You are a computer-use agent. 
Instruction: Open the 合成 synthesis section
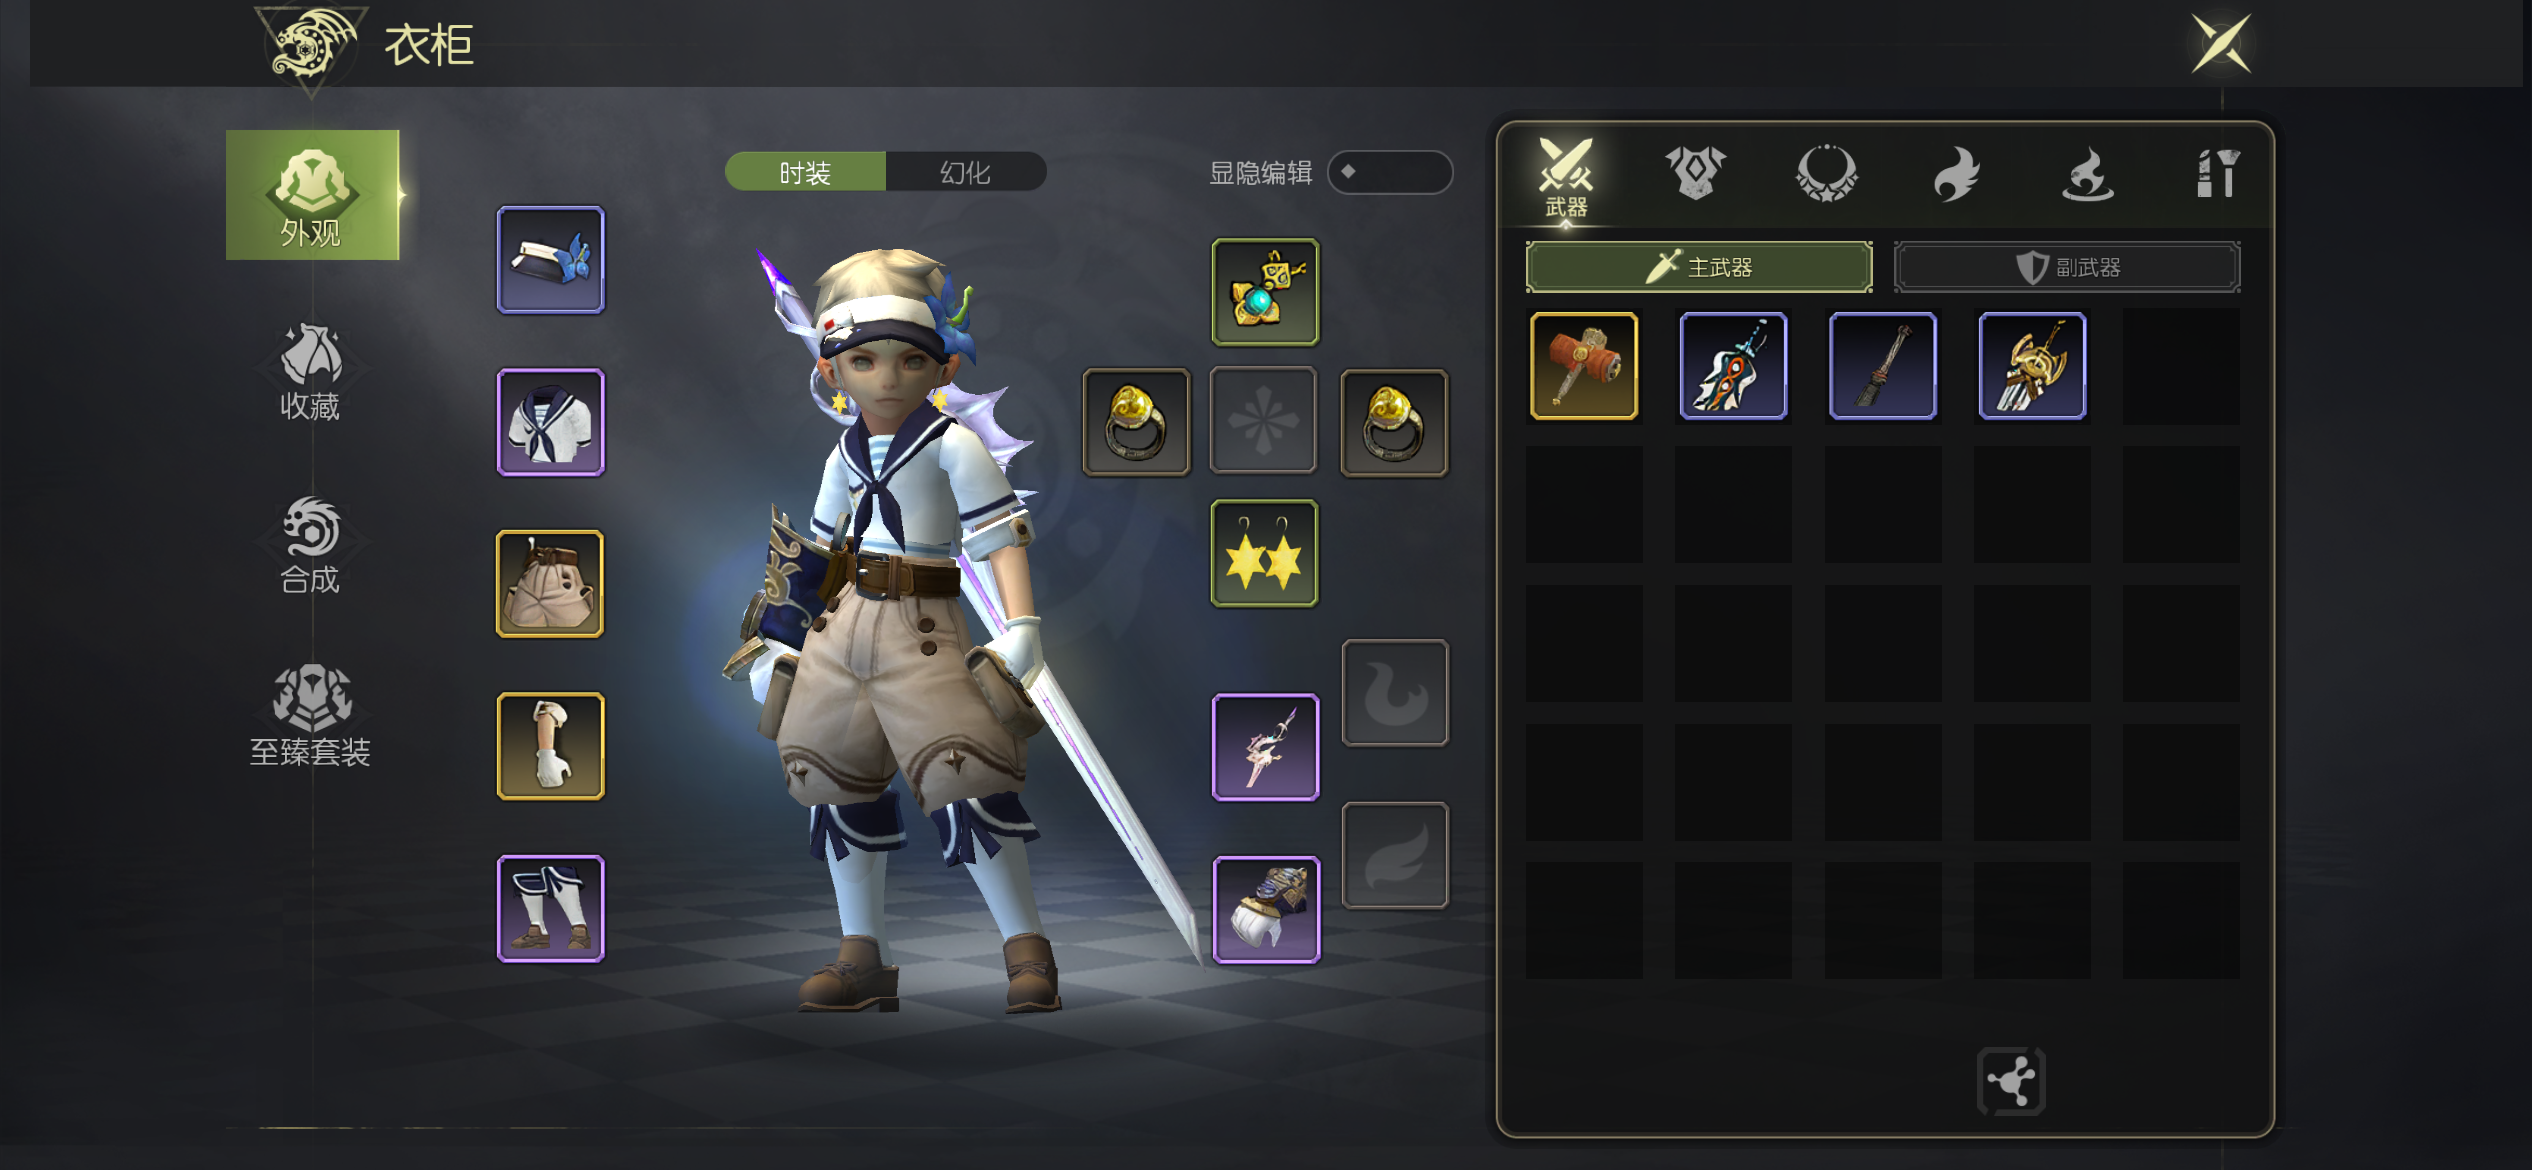click(311, 545)
